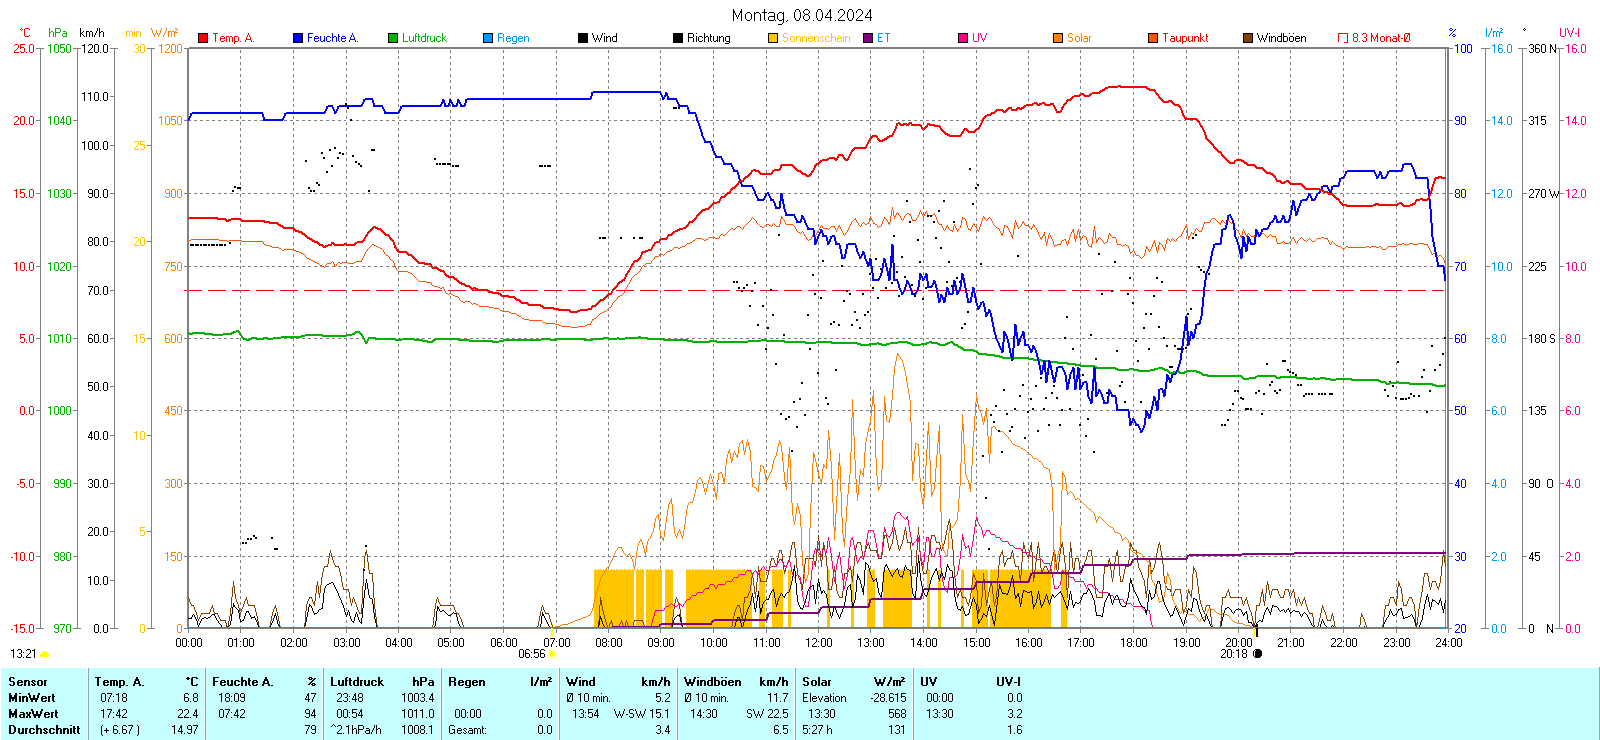Click the chart title Montag, 08.04.2024
The width and height of the screenshot is (1600, 740).
(801, 15)
